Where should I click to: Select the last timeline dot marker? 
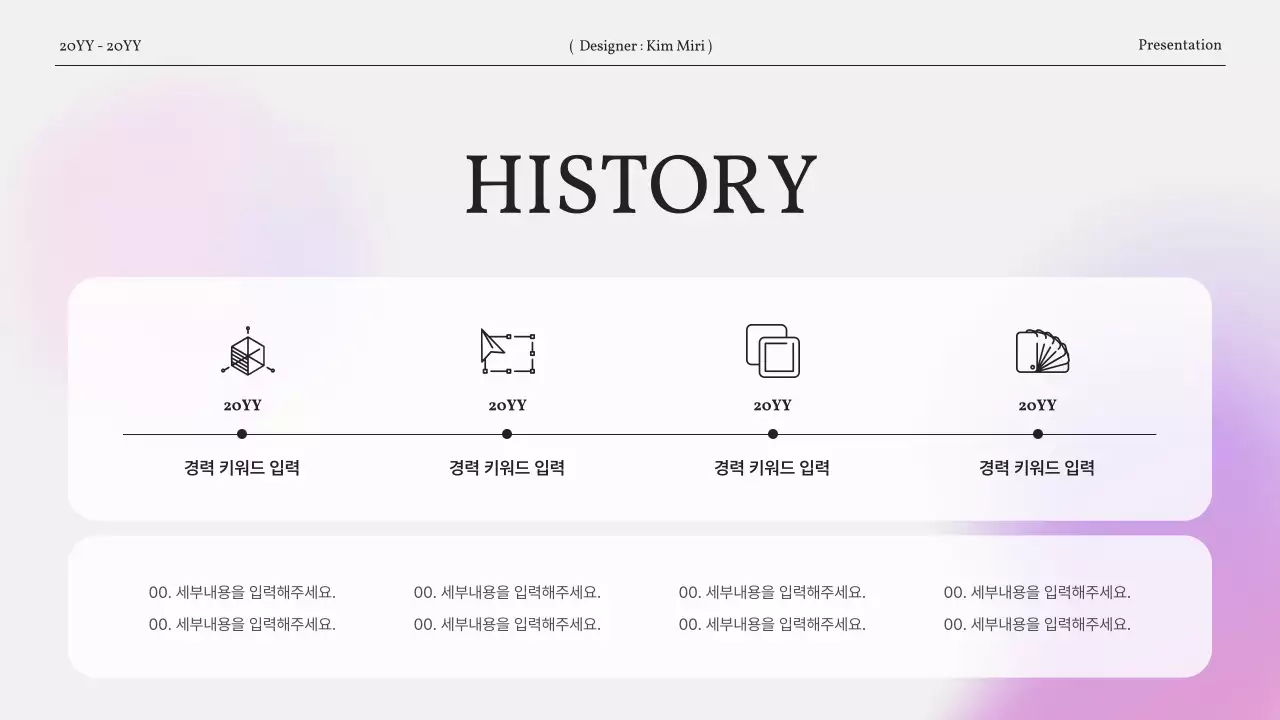pos(1038,434)
